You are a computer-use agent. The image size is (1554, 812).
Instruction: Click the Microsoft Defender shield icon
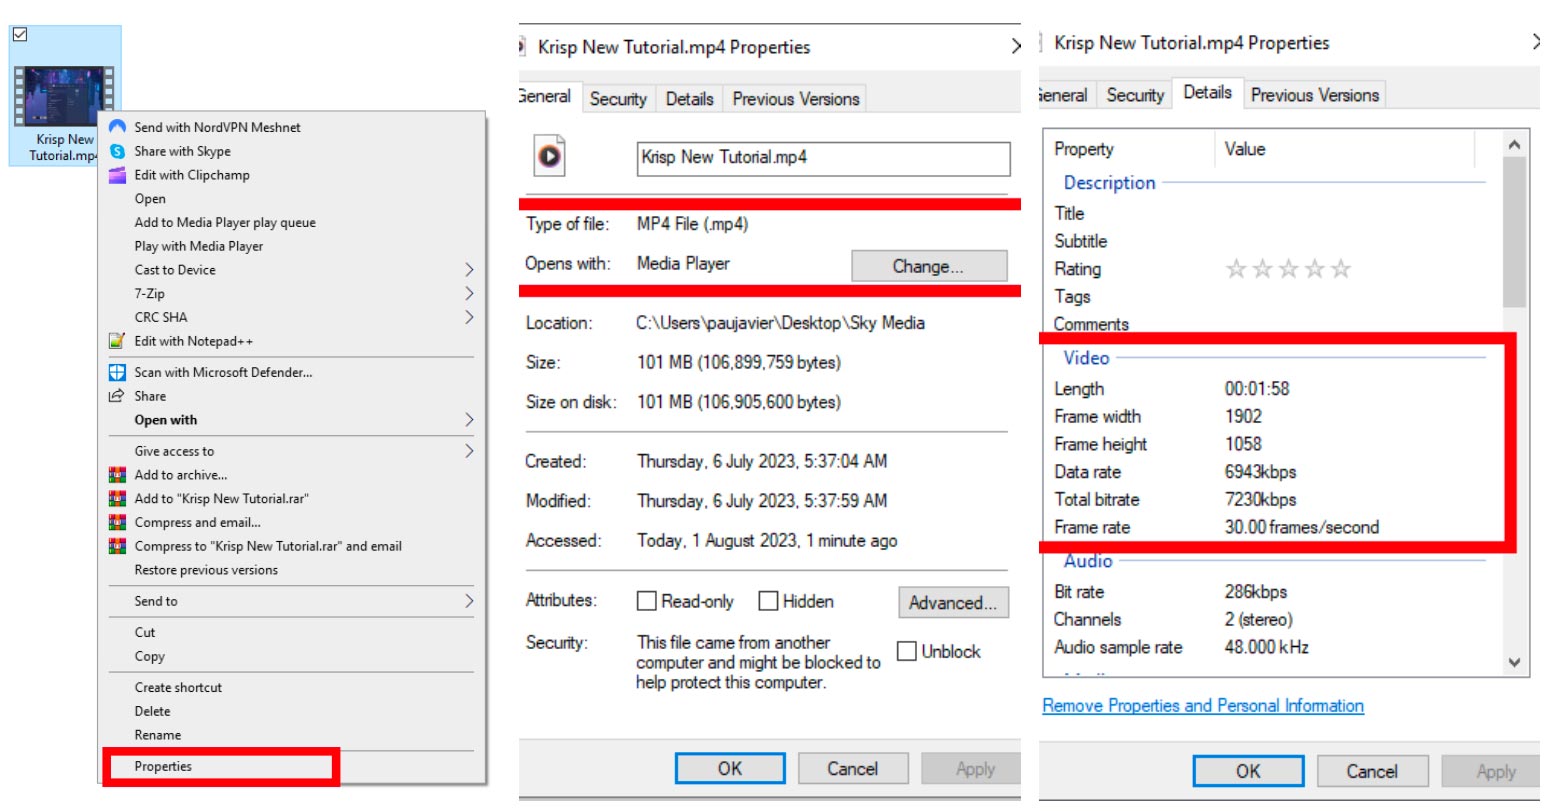(117, 372)
